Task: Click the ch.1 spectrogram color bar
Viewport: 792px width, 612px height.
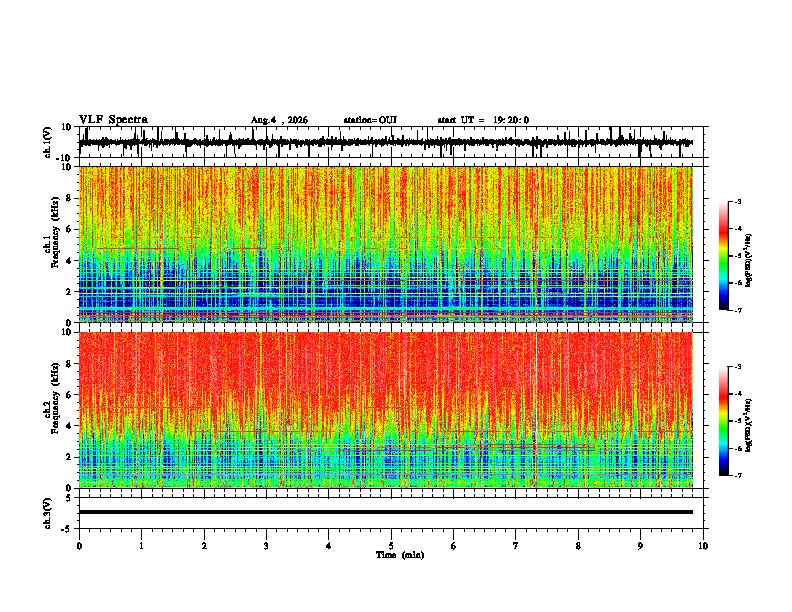Action: pyautogui.click(x=724, y=256)
